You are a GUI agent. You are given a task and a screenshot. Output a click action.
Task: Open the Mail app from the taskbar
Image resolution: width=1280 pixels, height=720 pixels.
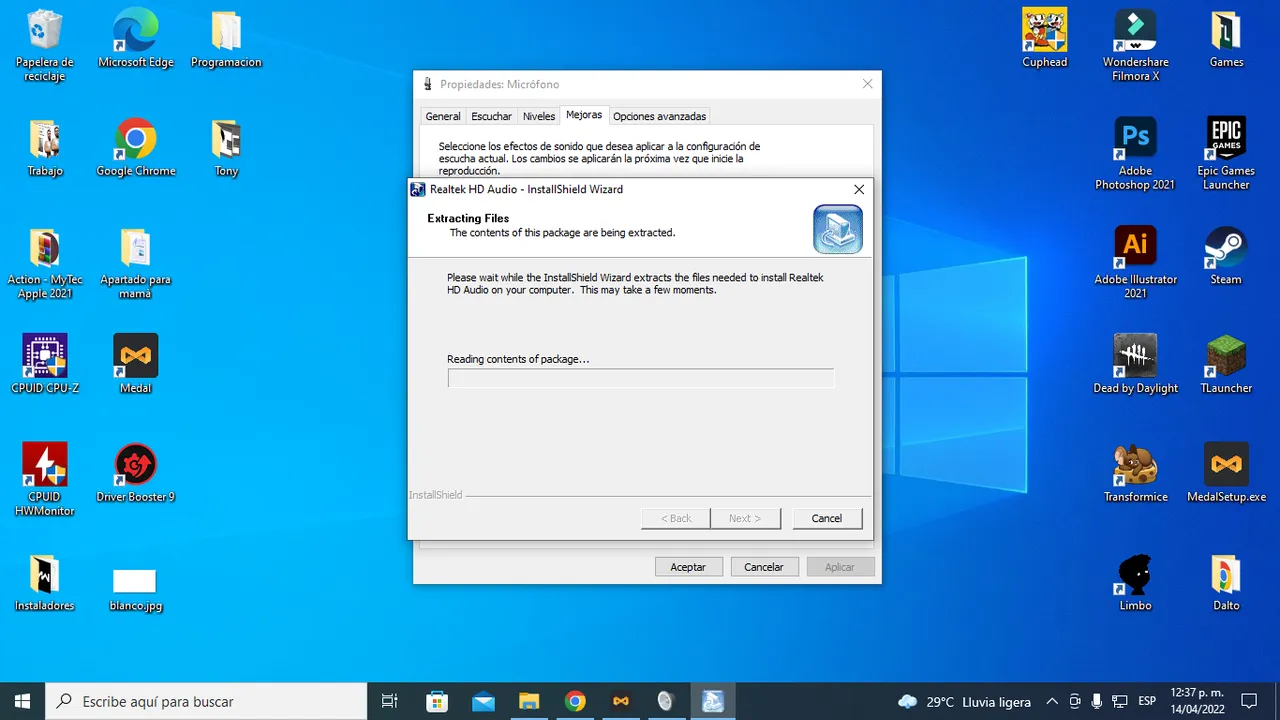pyautogui.click(x=483, y=701)
